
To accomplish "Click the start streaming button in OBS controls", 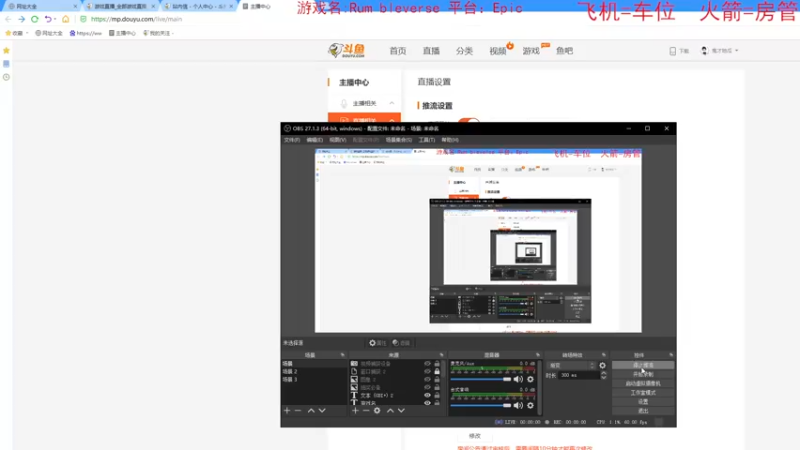I will (643, 365).
